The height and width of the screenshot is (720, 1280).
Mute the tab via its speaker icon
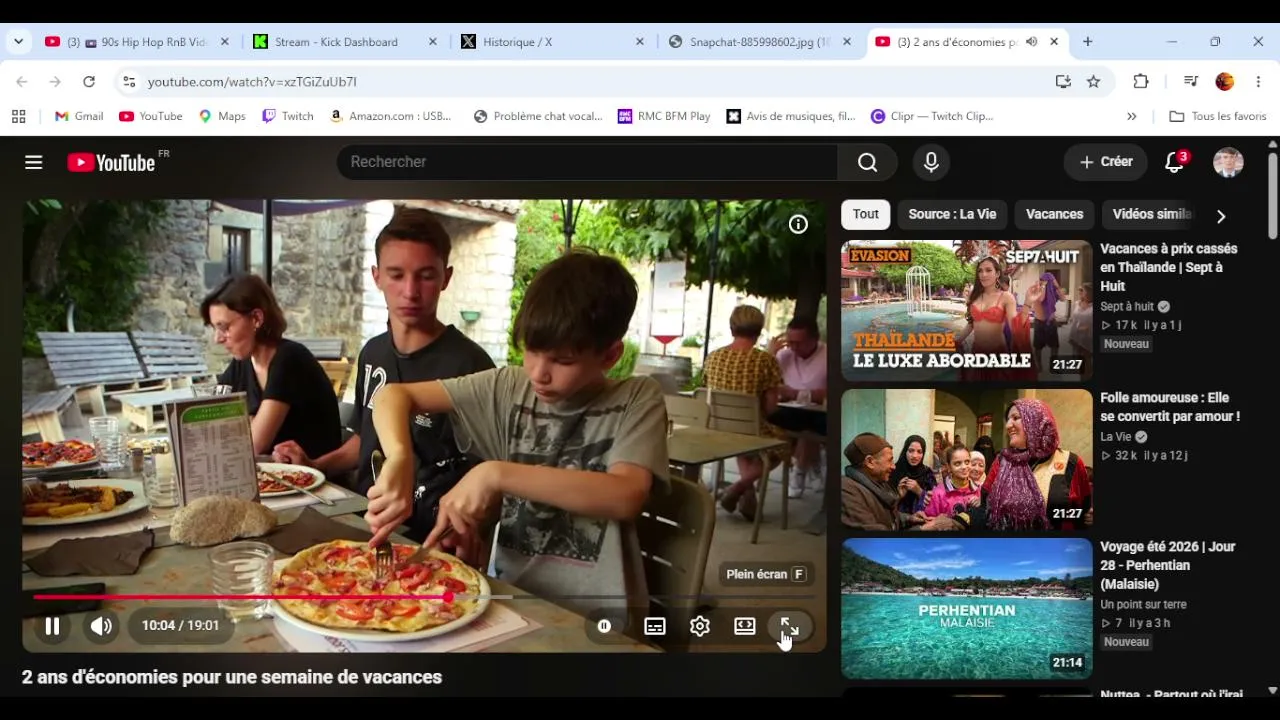[1031, 42]
